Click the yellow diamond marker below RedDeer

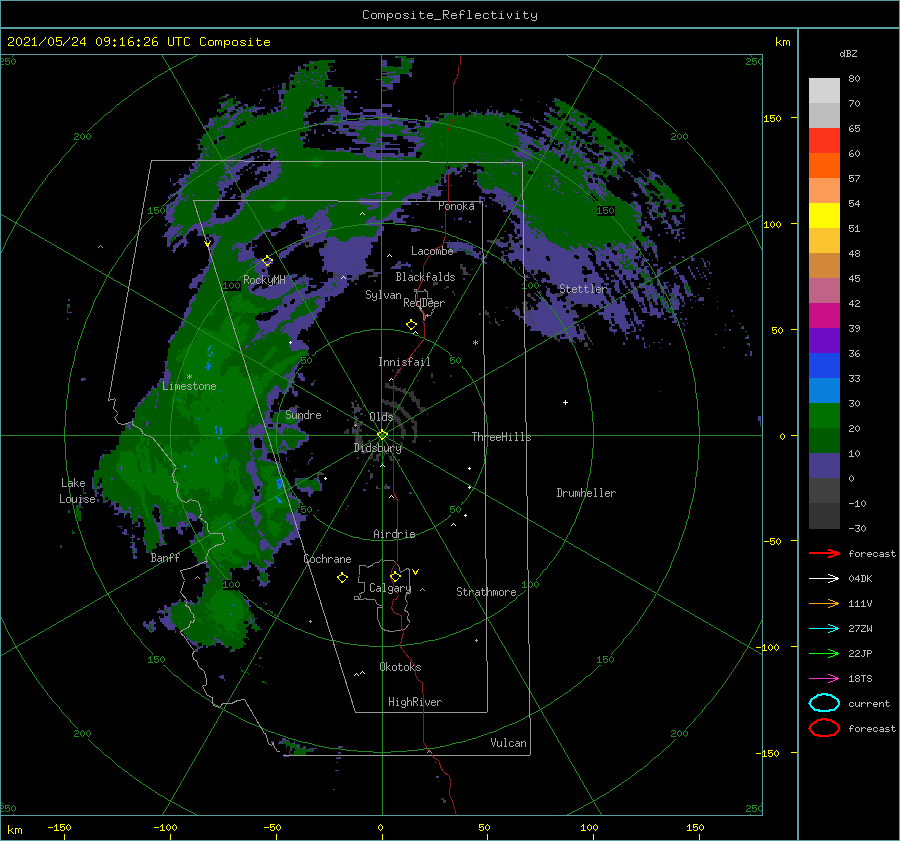(412, 325)
